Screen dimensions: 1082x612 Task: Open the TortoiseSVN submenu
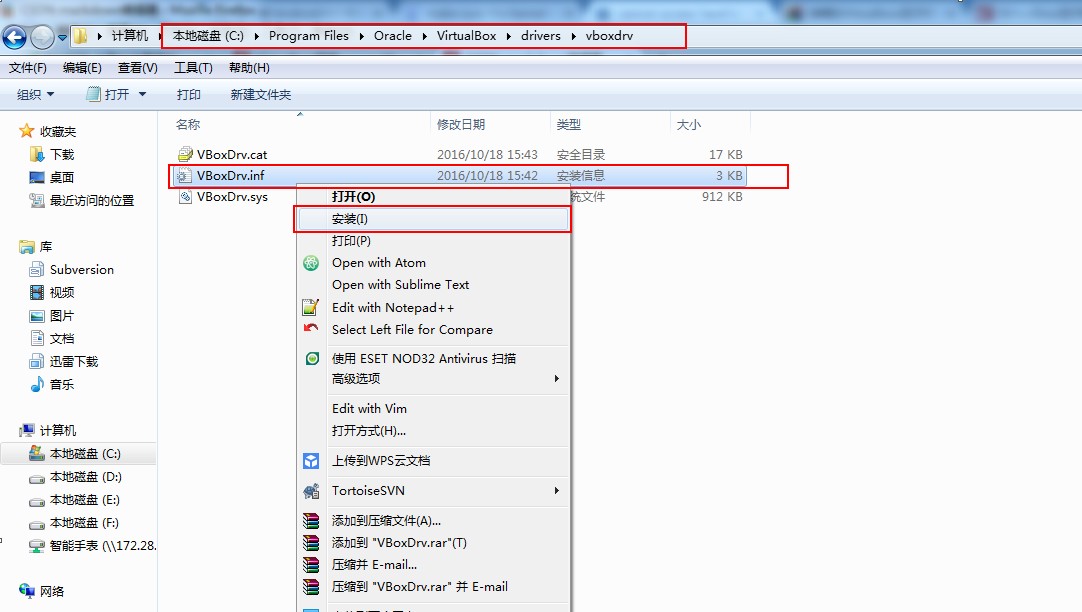433,491
